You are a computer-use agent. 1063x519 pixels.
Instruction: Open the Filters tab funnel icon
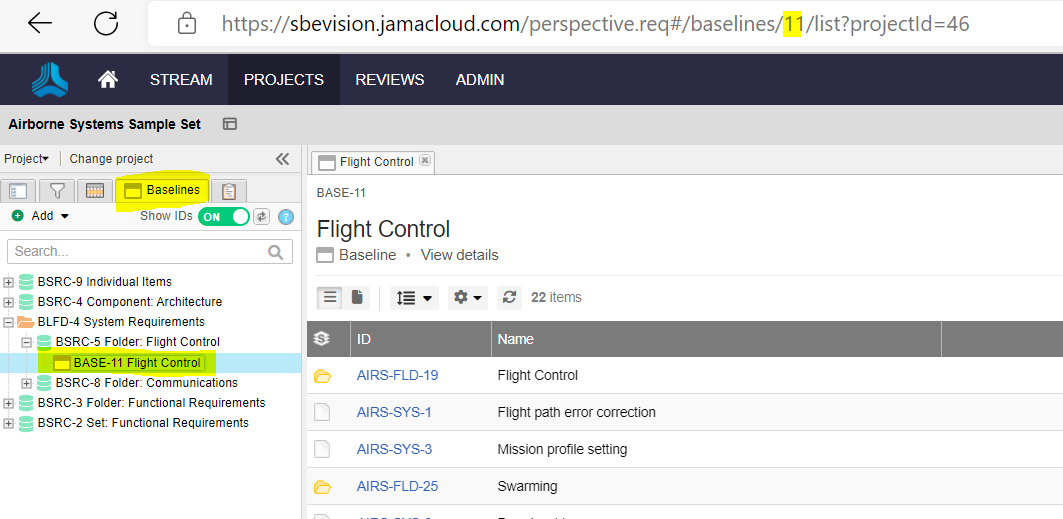click(57, 190)
